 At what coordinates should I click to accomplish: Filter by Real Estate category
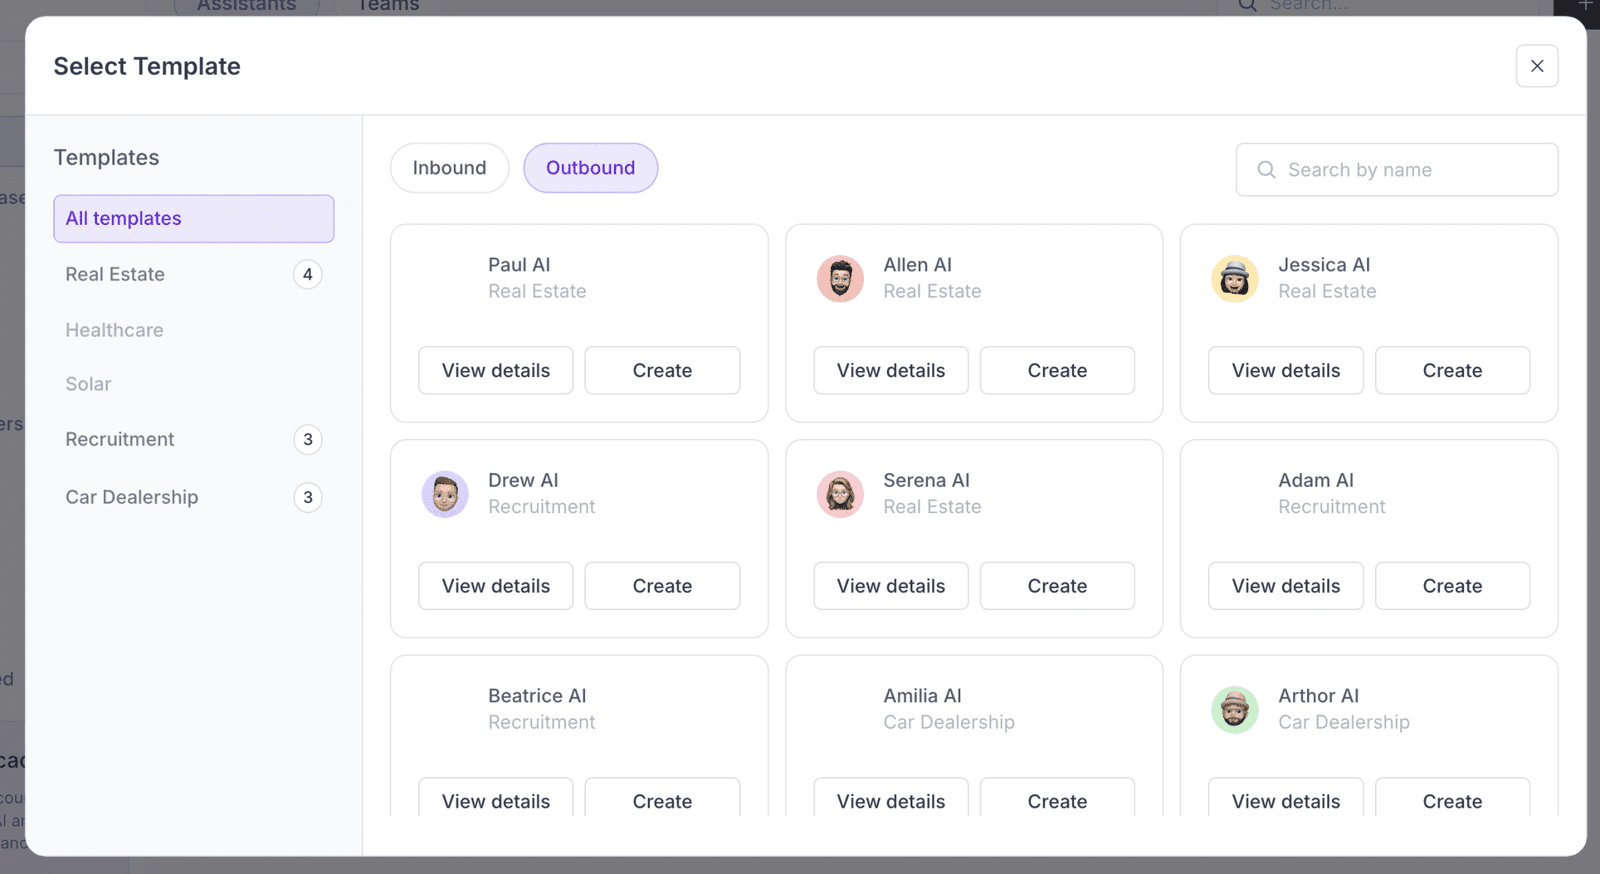pos(194,274)
